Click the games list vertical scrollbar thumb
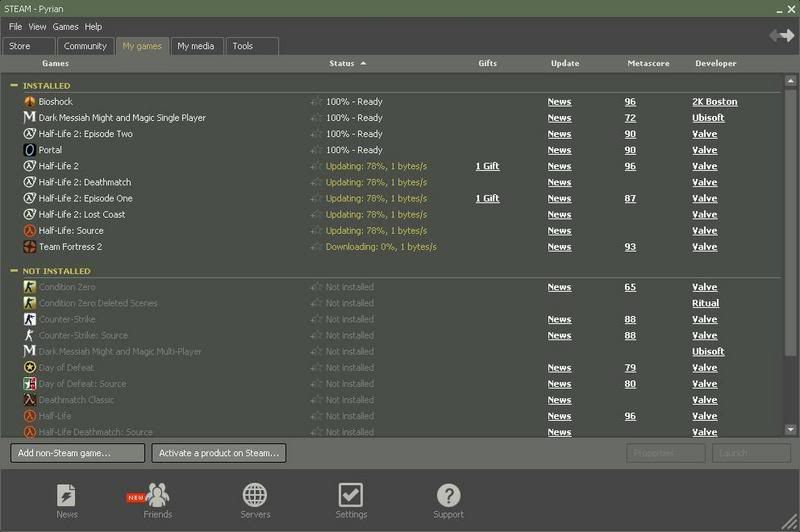The width and height of the screenshot is (800, 532). coord(790,222)
